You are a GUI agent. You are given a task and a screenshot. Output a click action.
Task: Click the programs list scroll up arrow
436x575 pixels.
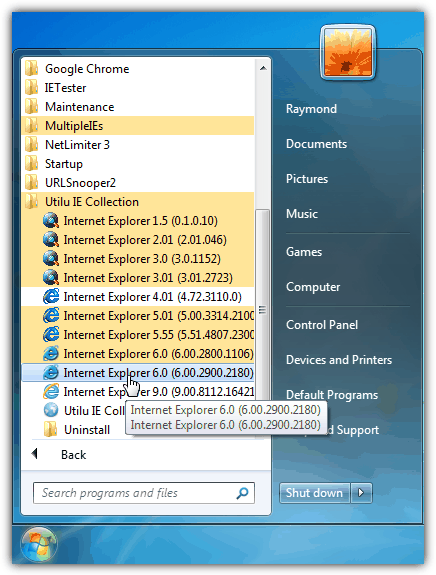(263, 68)
